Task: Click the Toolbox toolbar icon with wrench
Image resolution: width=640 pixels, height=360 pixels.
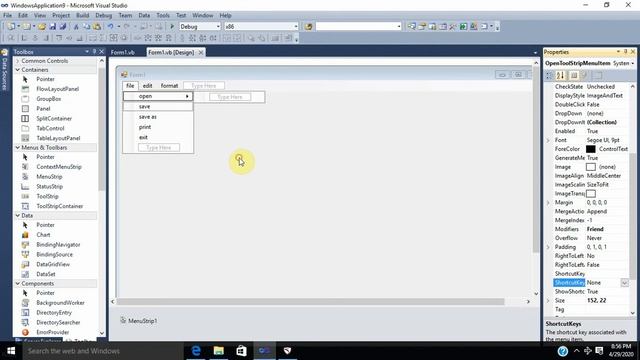Action: pos(453,27)
